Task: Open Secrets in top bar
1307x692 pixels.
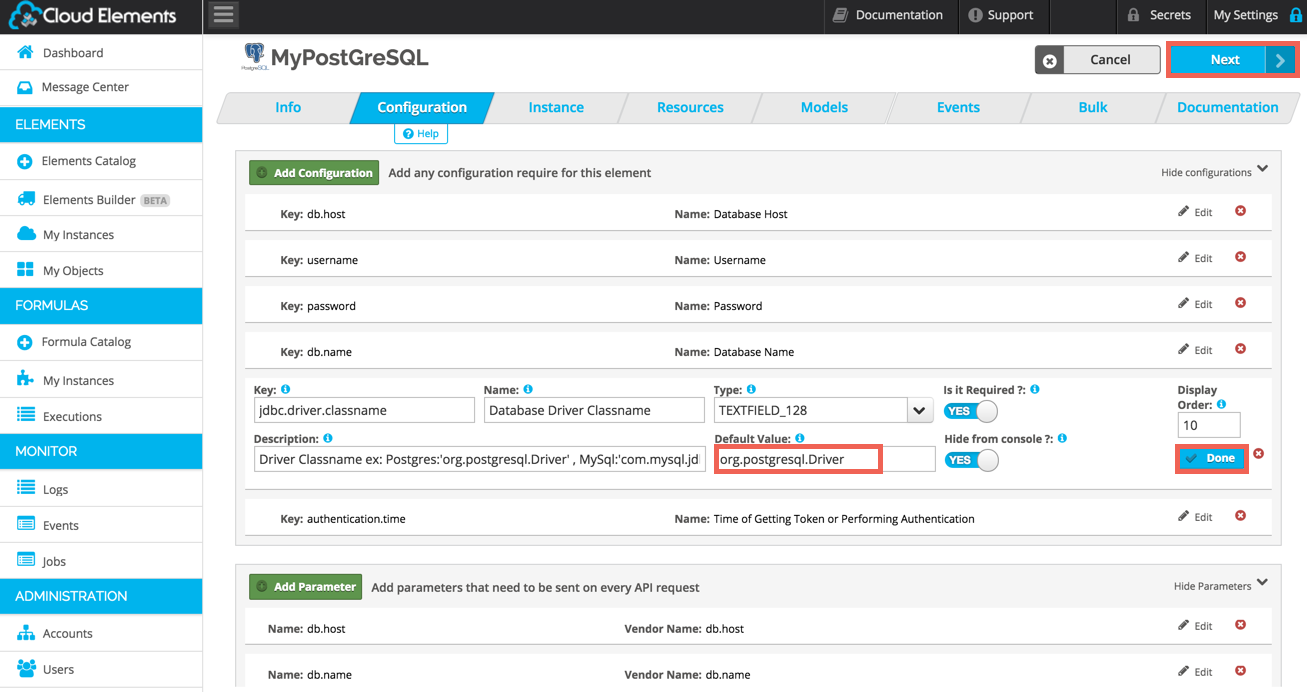Action: (1158, 15)
